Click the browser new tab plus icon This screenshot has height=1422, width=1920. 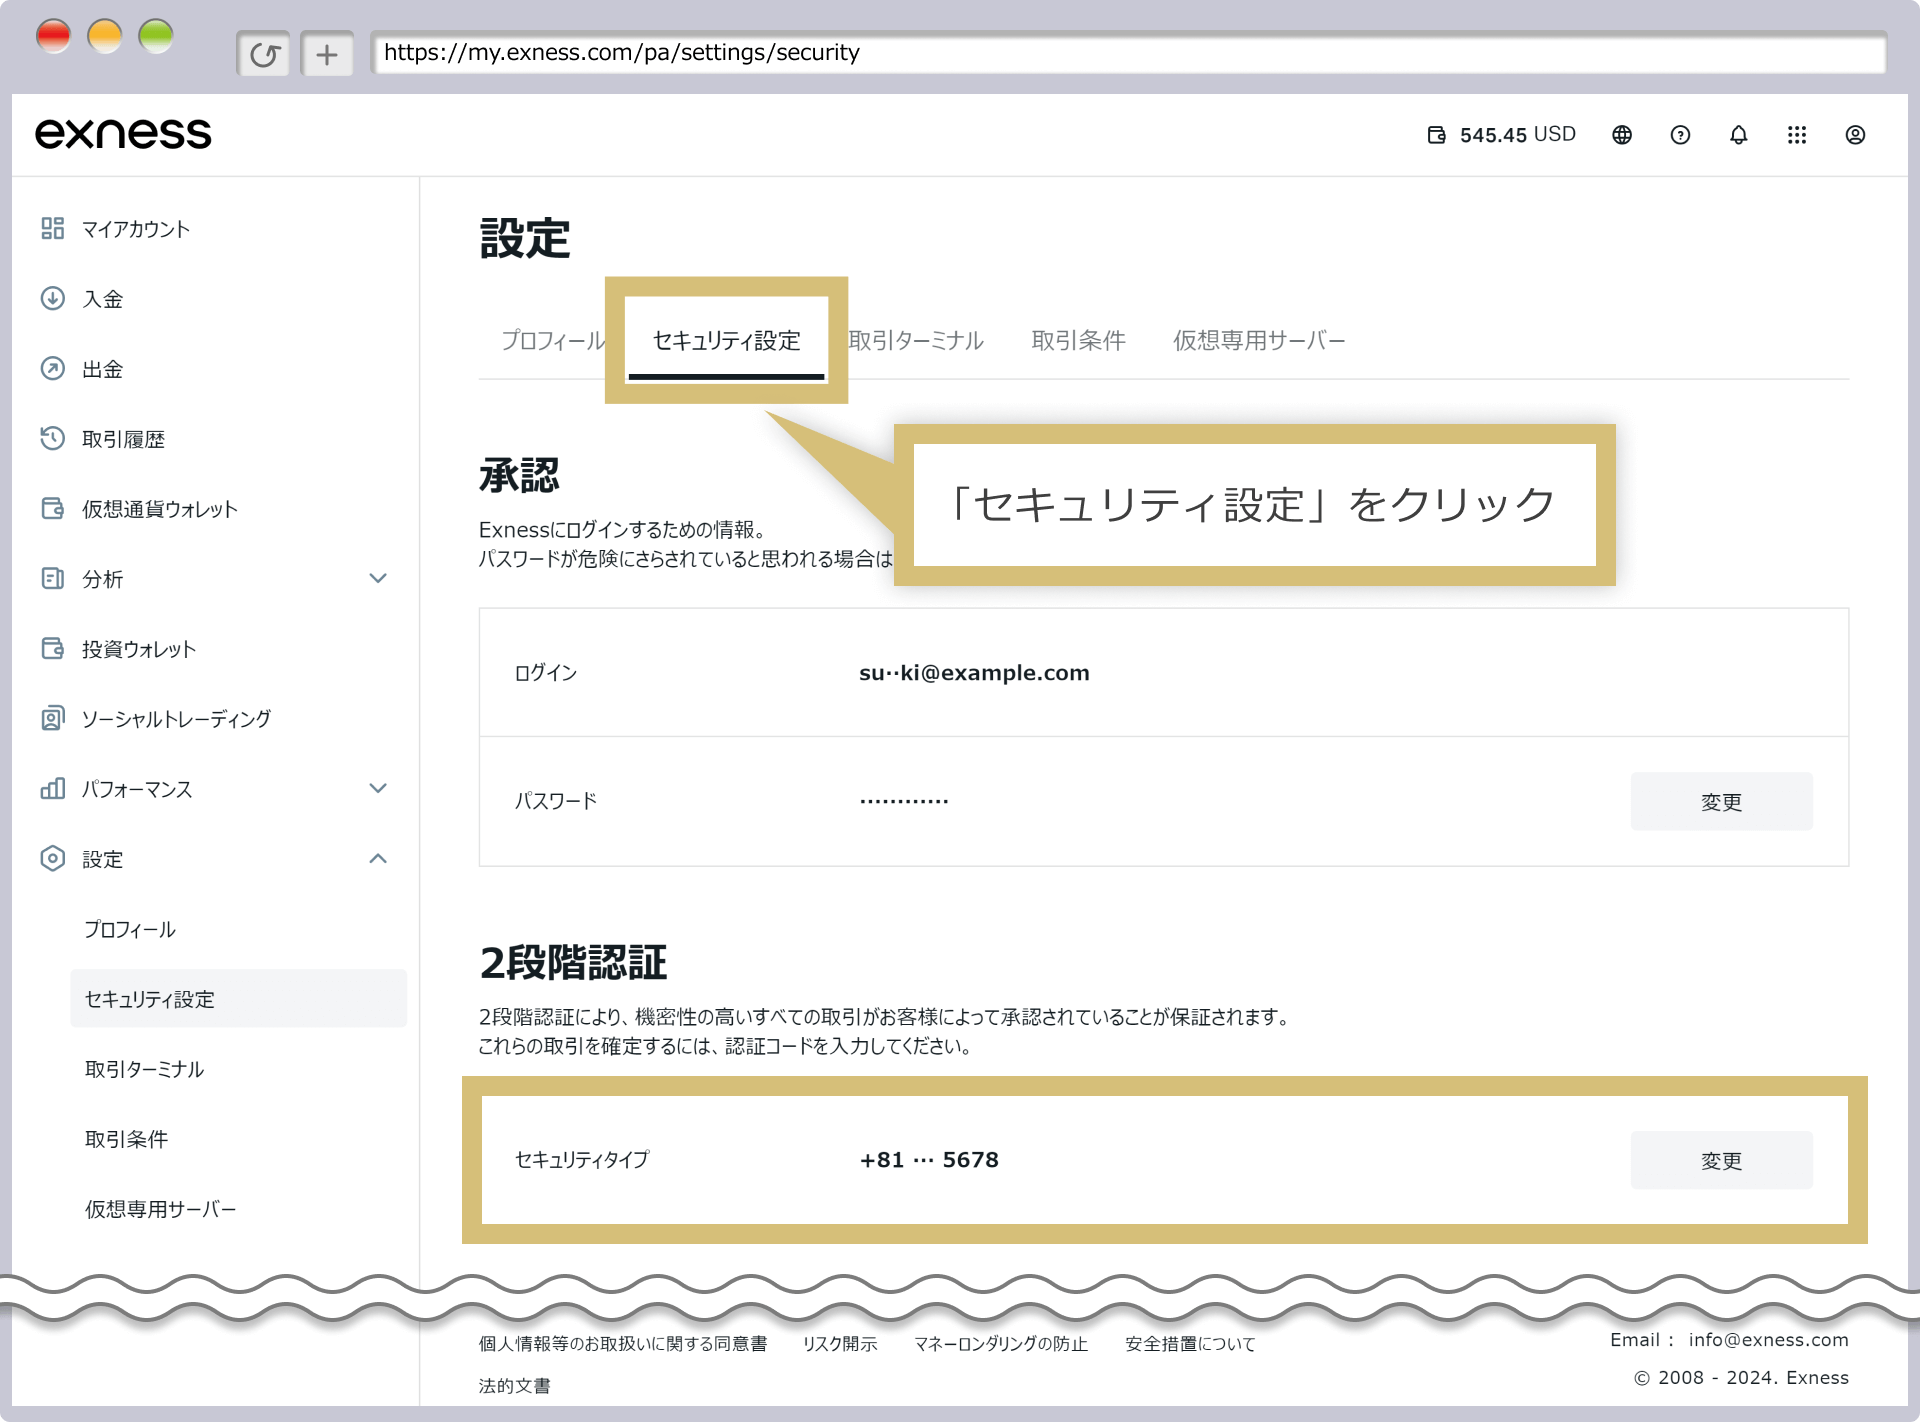coord(327,54)
